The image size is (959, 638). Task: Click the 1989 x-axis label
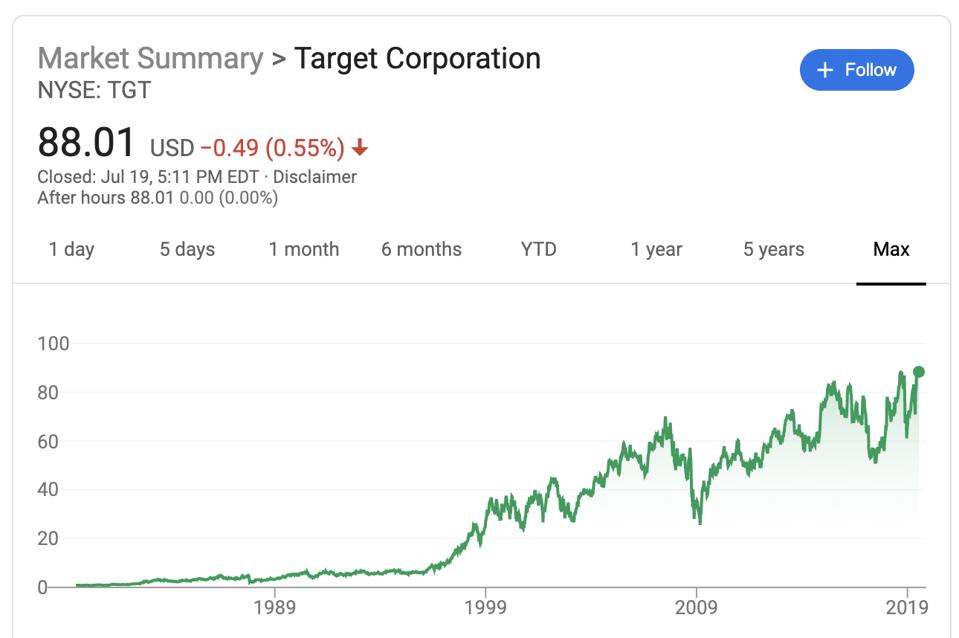pos(274,608)
